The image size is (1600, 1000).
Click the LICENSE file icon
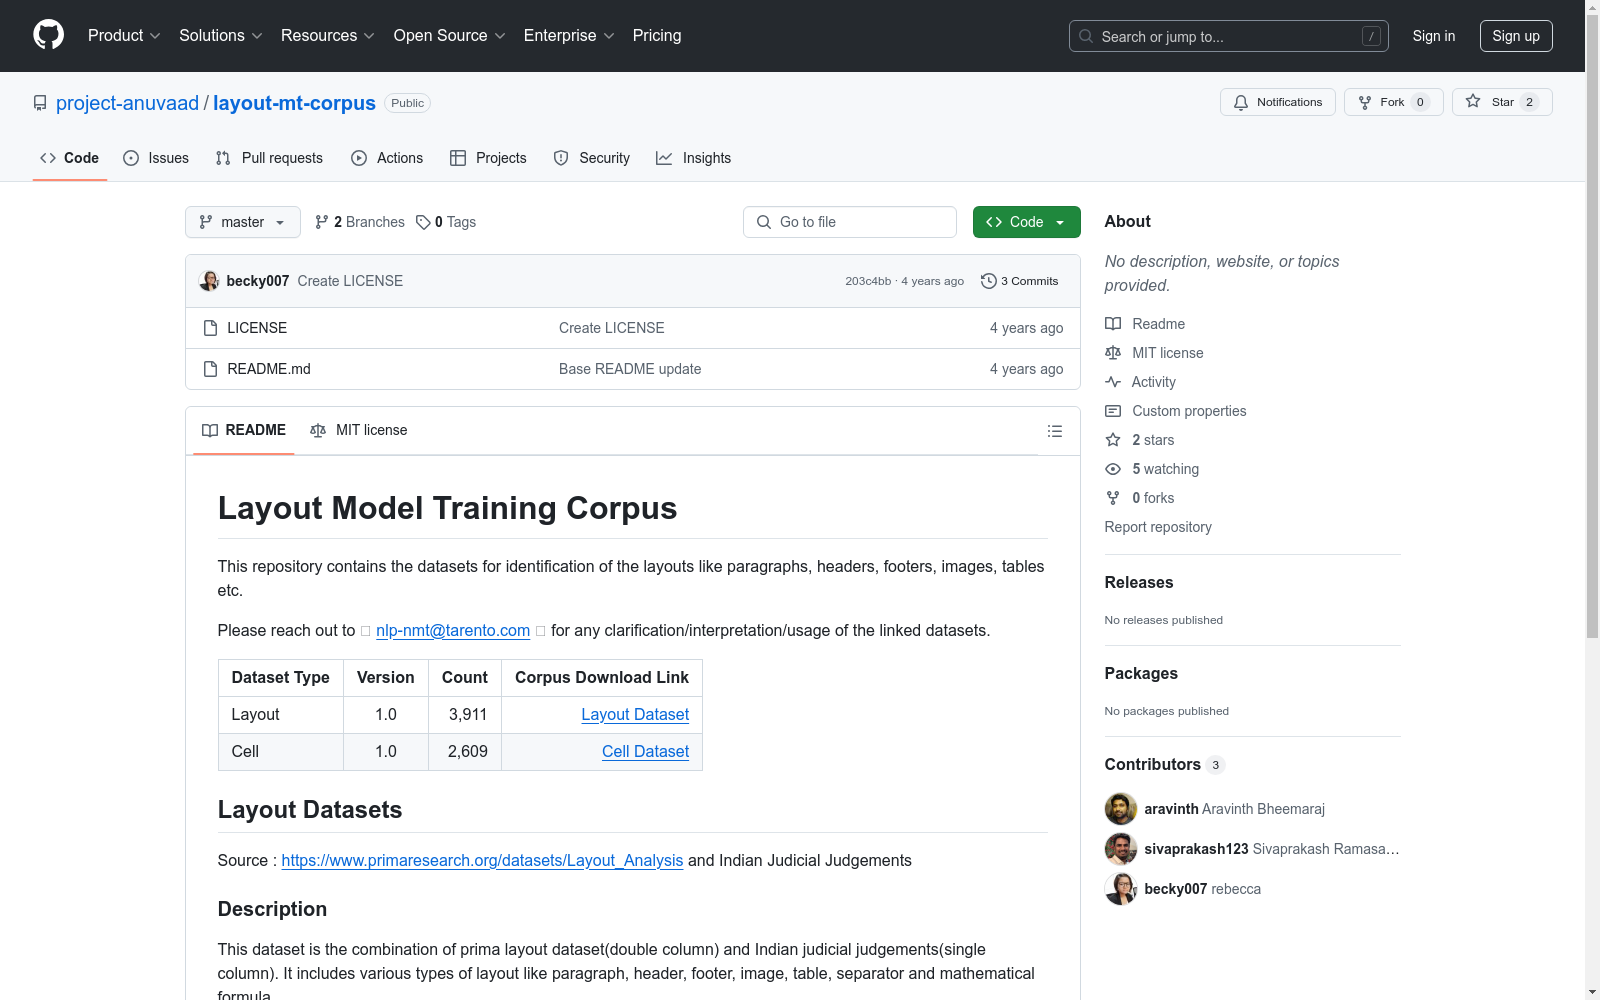210,328
